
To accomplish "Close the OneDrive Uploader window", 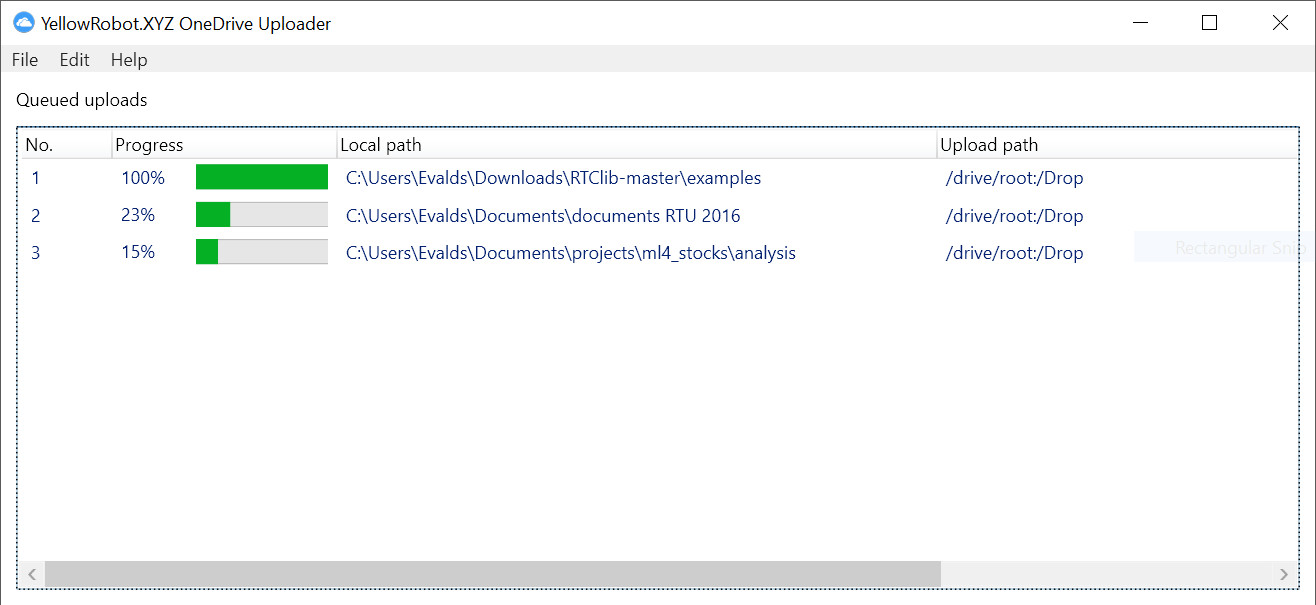I will click(x=1280, y=23).
